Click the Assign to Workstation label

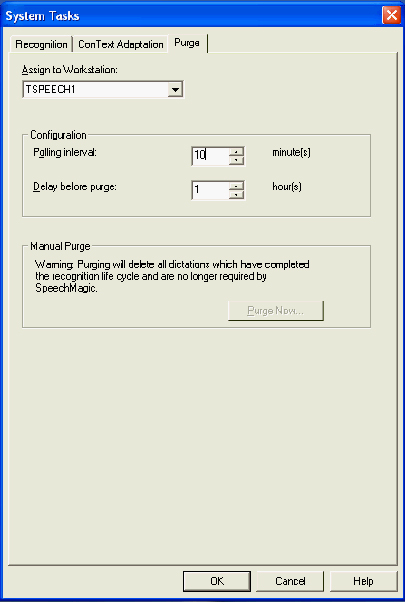(69, 70)
